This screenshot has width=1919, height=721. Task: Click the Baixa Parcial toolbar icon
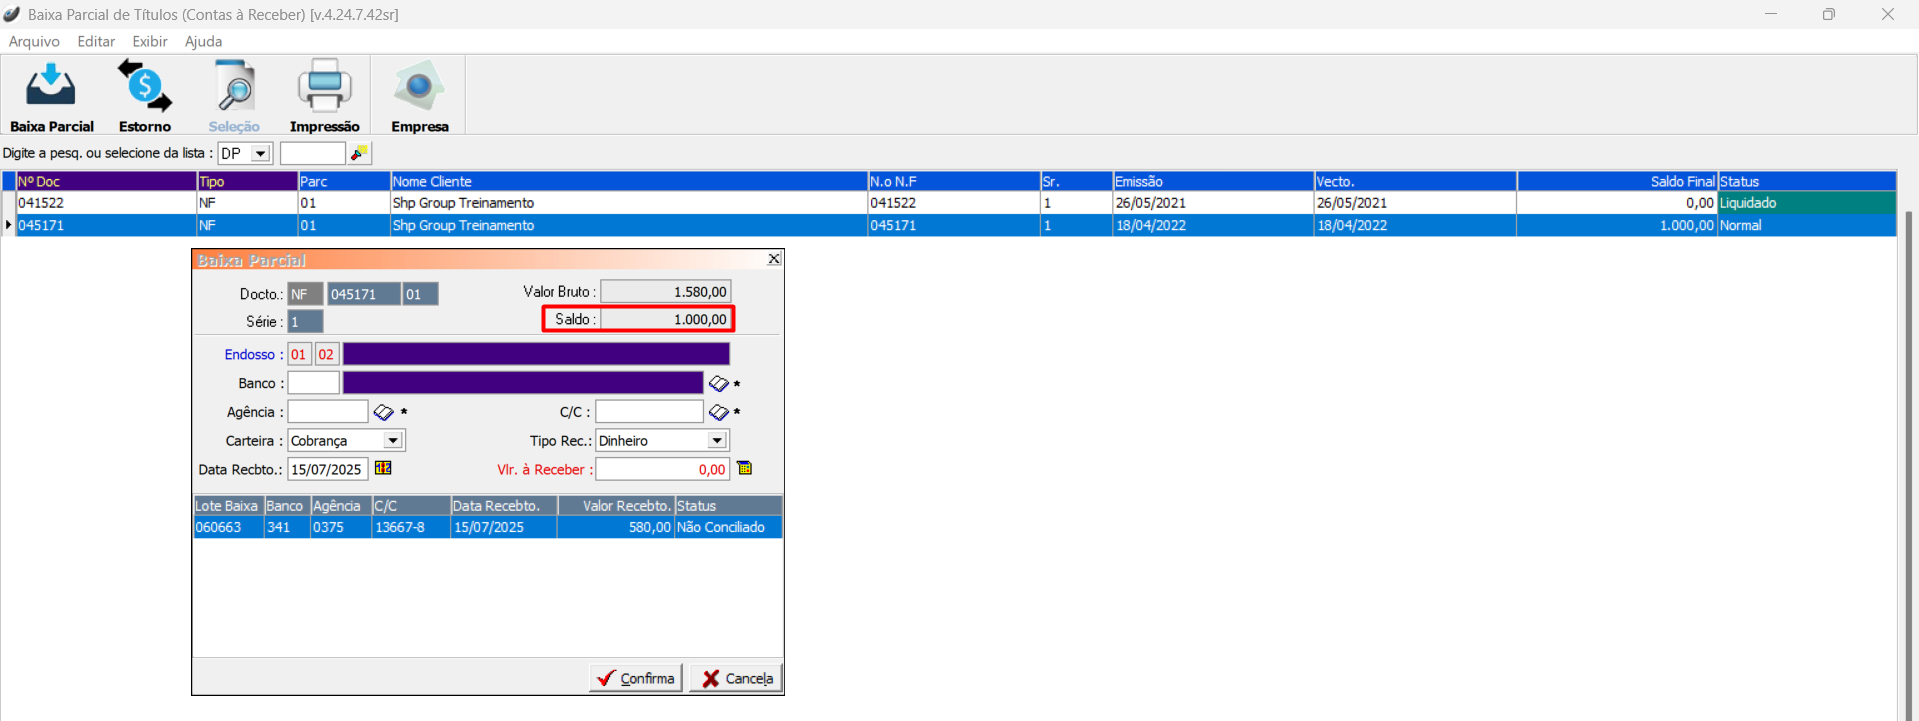coord(51,96)
